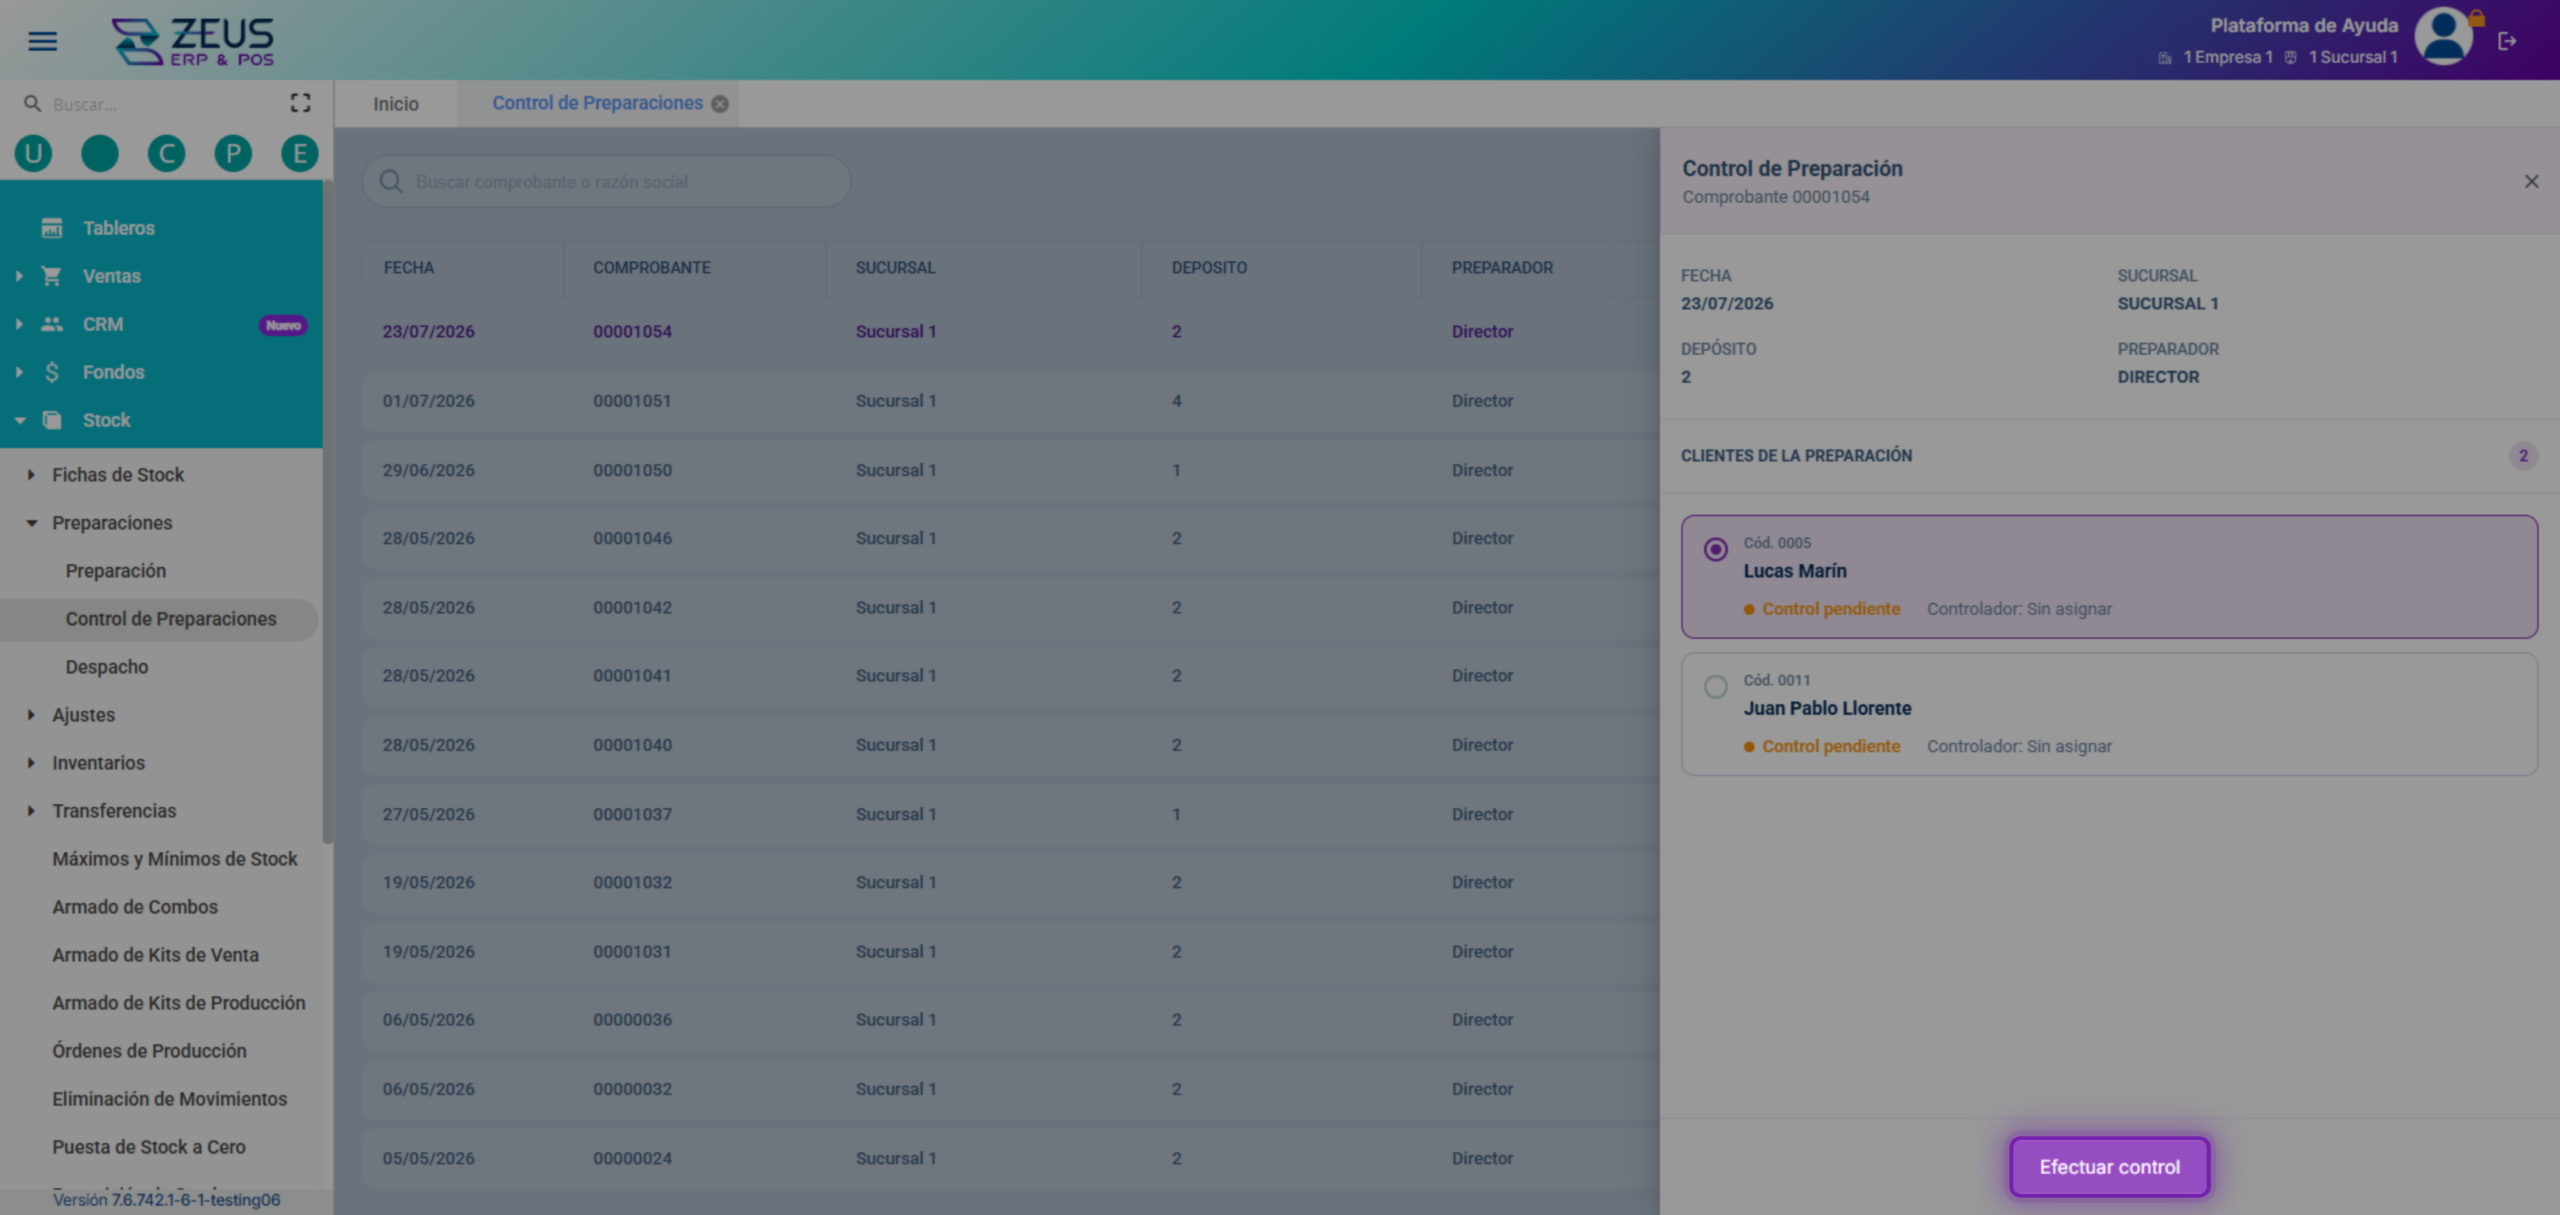Expand the Fondos menu arrow
The height and width of the screenshot is (1215, 2560).
point(19,372)
